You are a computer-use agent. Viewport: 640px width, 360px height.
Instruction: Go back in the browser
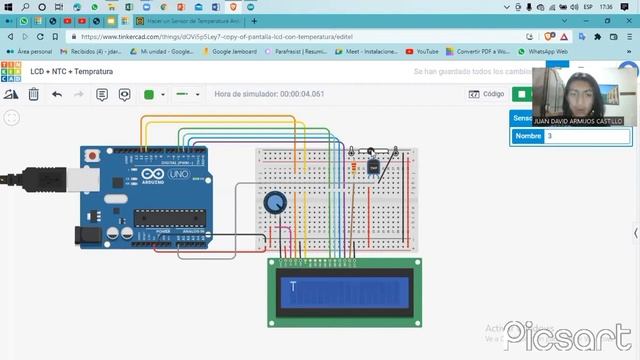pos(11,37)
